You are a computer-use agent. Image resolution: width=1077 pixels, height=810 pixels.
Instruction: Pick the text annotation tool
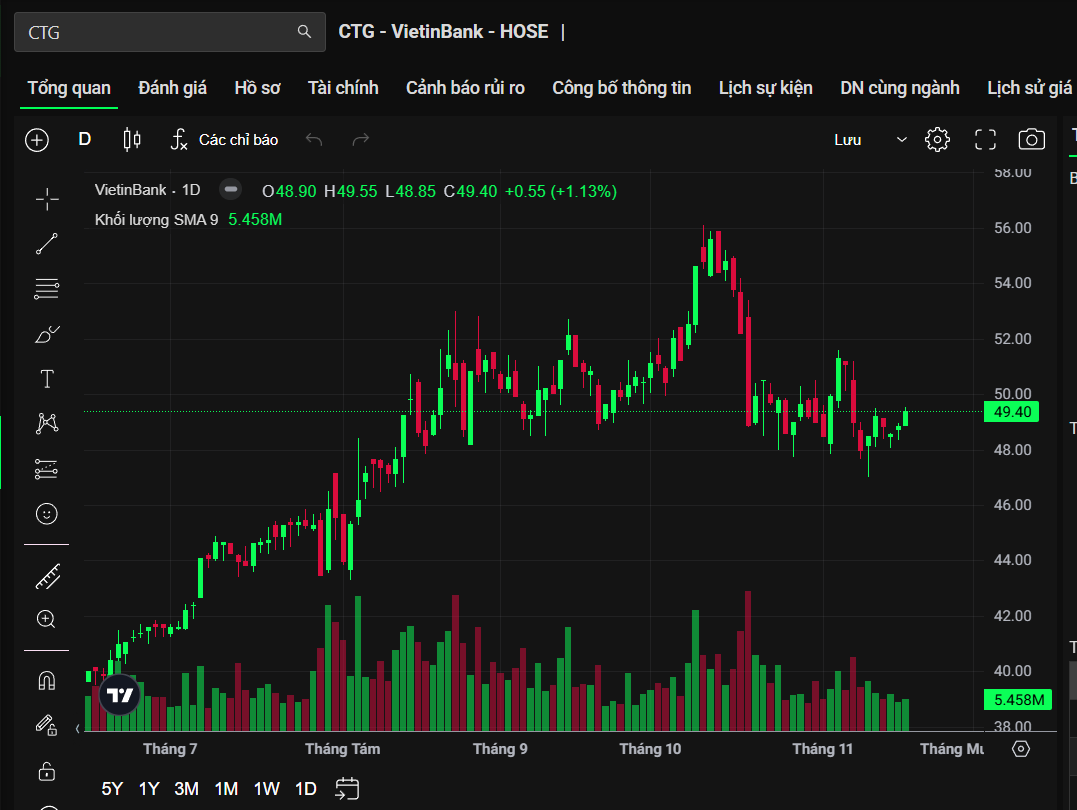[46, 379]
